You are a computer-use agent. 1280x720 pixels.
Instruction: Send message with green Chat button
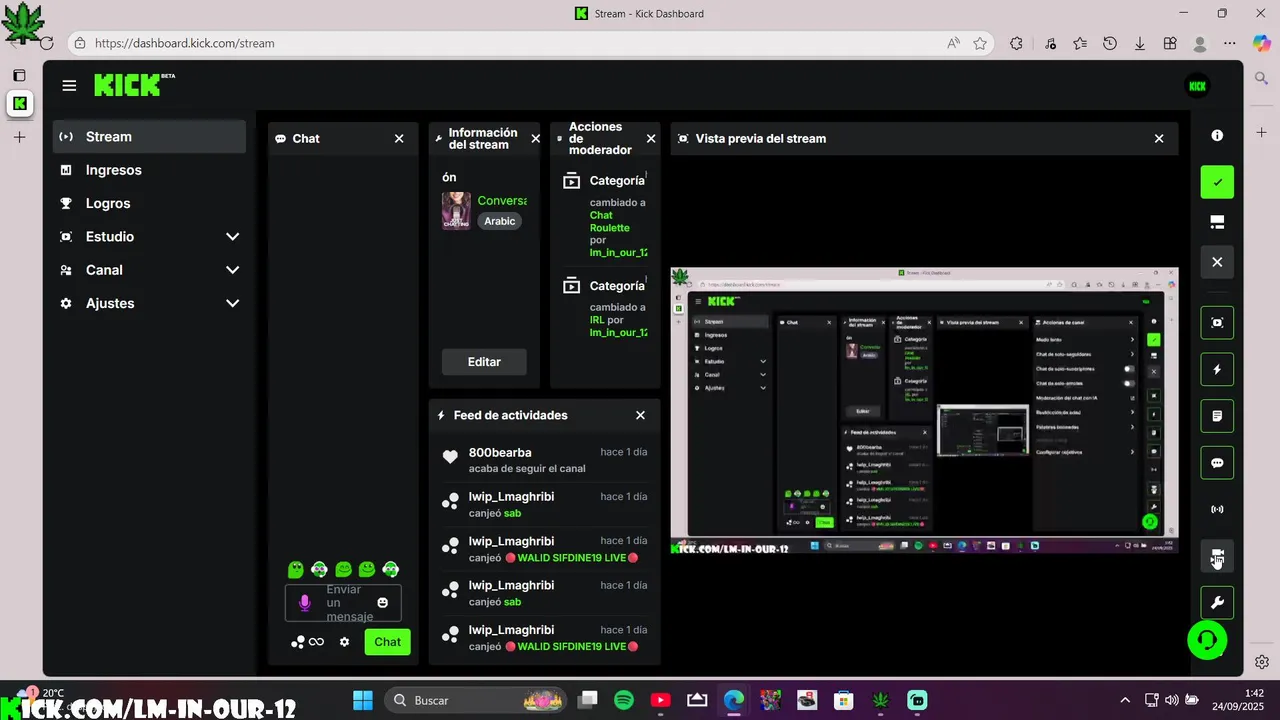click(388, 642)
